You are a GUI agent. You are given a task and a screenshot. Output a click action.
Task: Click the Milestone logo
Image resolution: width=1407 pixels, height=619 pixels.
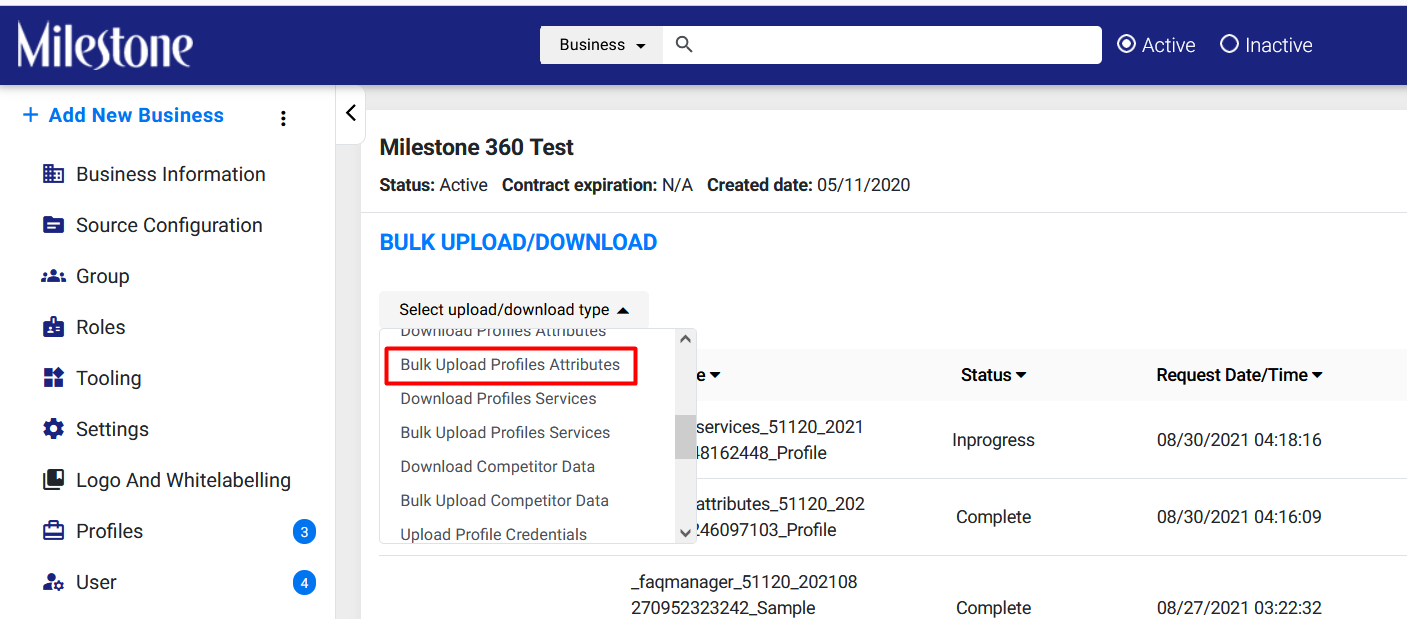(x=105, y=45)
